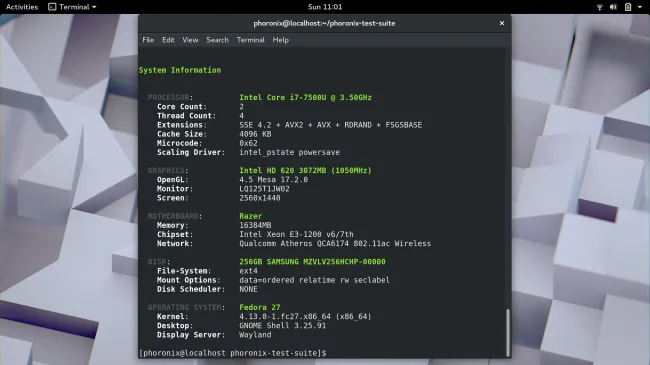
Task: Click the 'OPERATING SYSTEM:' section label
Action: [x=187, y=307]
